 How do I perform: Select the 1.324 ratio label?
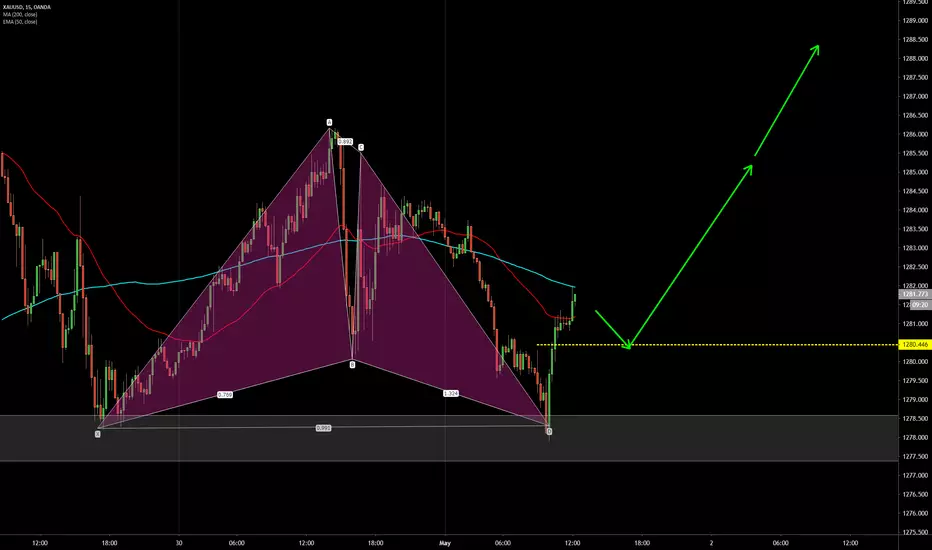(451, 393)
